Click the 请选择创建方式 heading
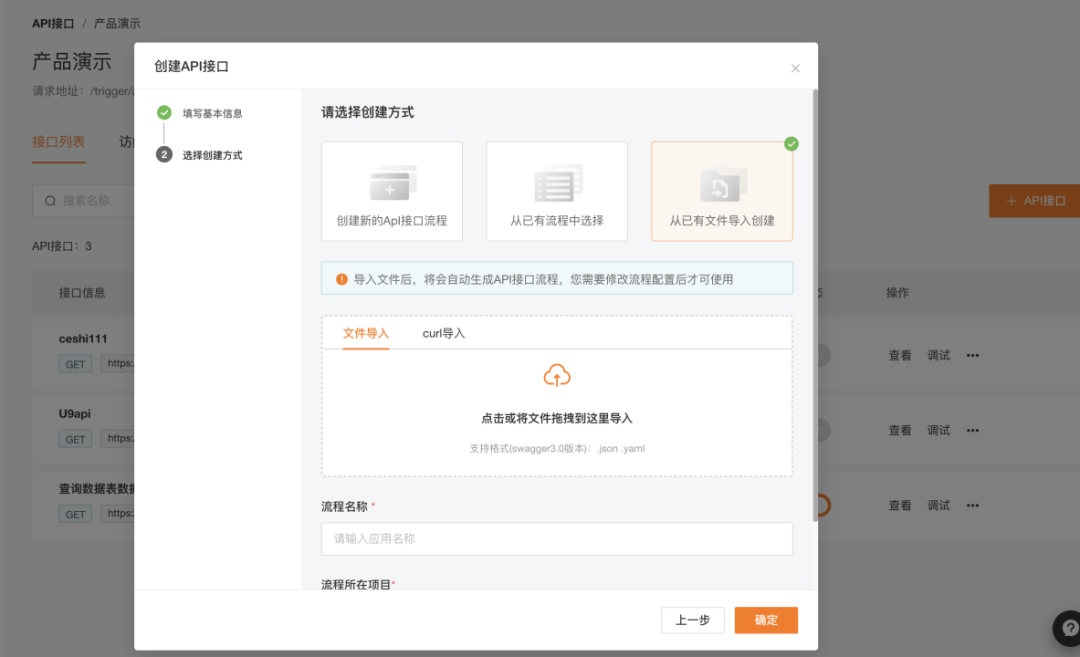Image resolution: width=1080 pixels, height=657 pixels. point(368,112)
